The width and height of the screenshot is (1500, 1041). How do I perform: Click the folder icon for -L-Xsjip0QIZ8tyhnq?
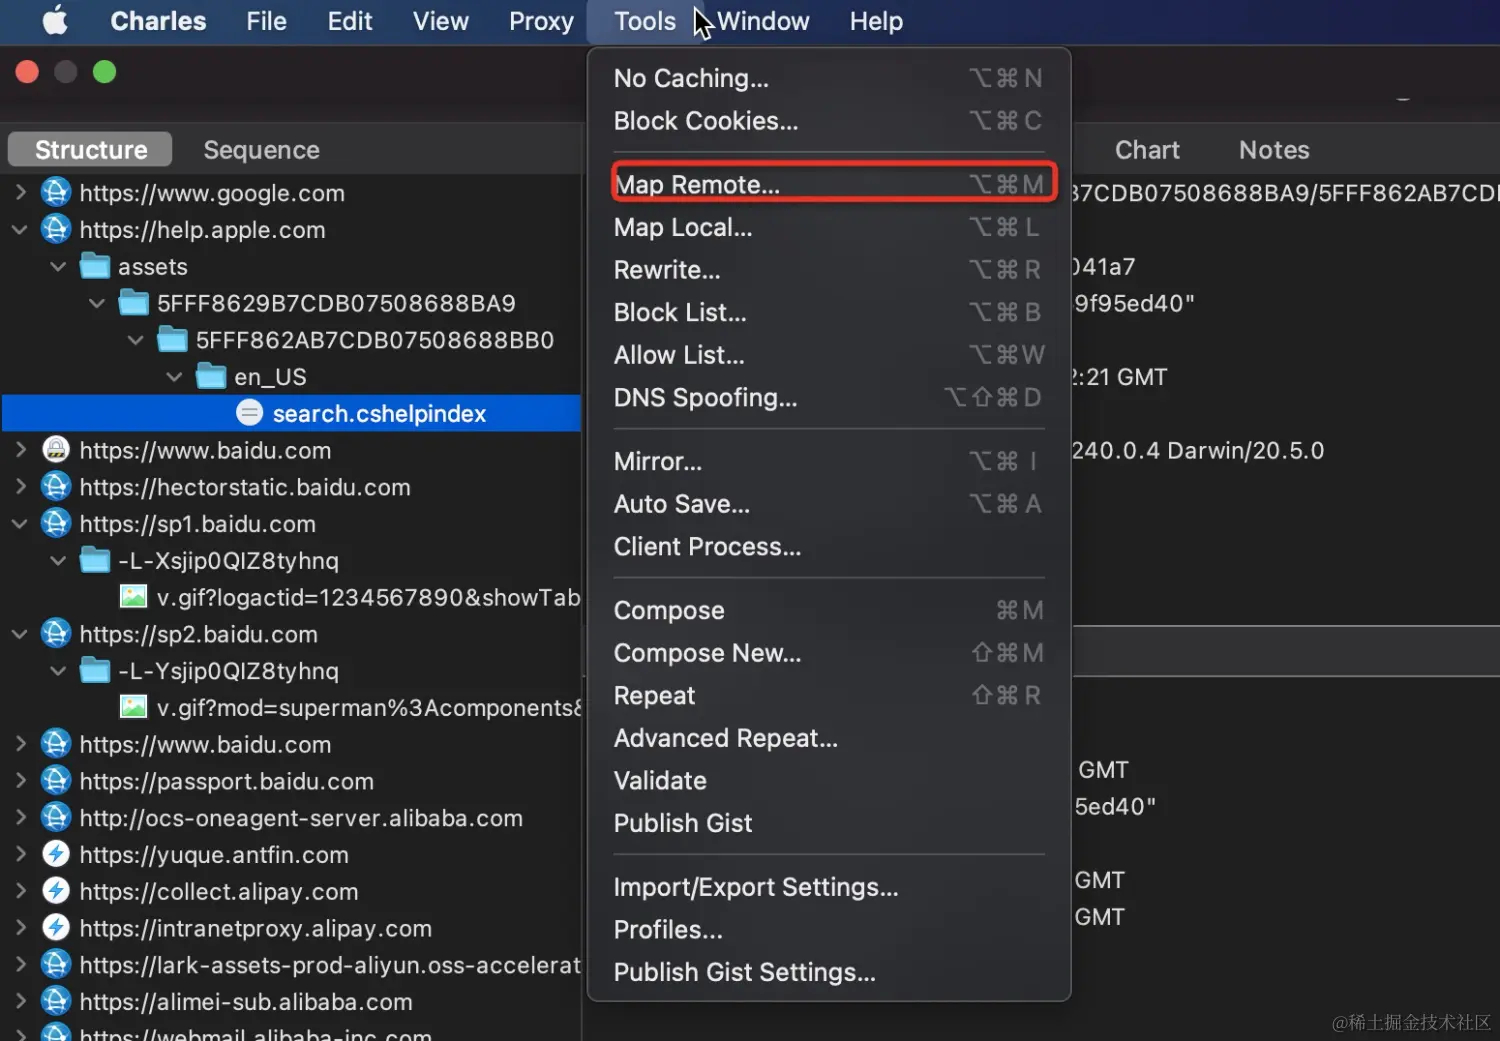pyautogui.click(x=95, y=560)
